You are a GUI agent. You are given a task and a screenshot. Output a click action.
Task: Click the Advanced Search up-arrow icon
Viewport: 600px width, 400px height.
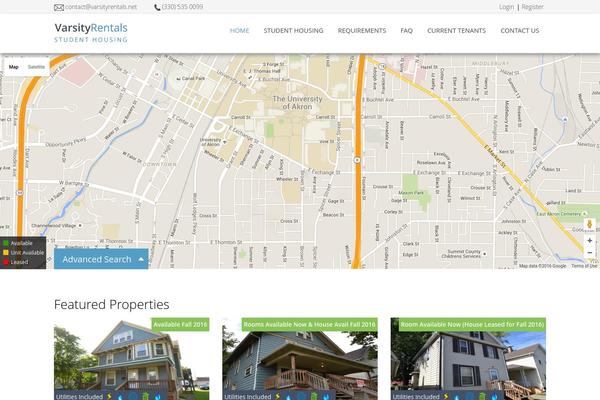[141, 260]
